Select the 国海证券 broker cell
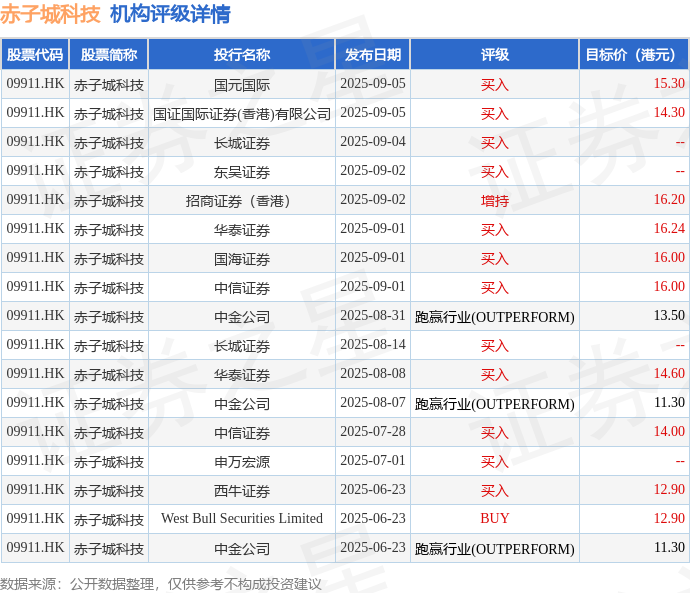The width and height of the screenshot is (690, 593). 242,259
